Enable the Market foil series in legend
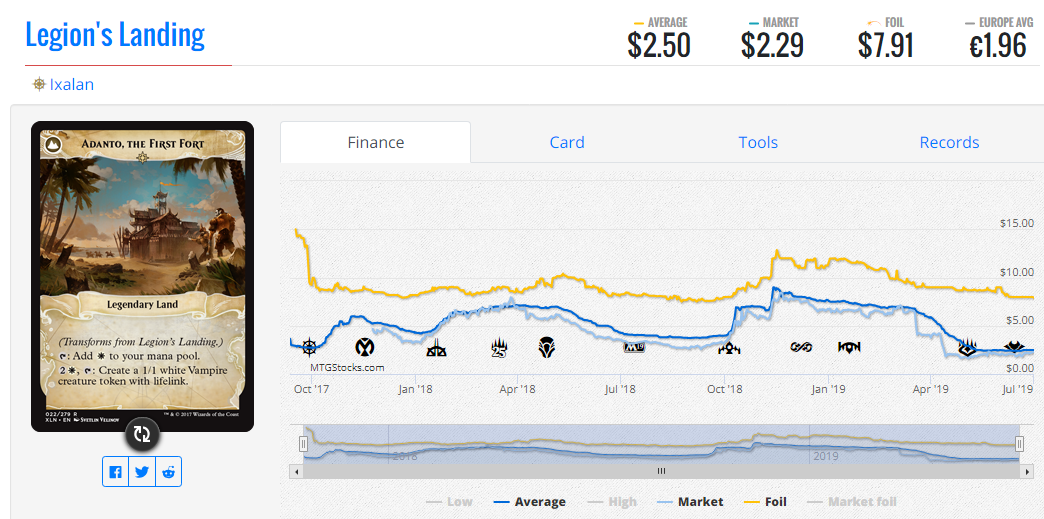The image size is (1044, 519). click(852, 502)
